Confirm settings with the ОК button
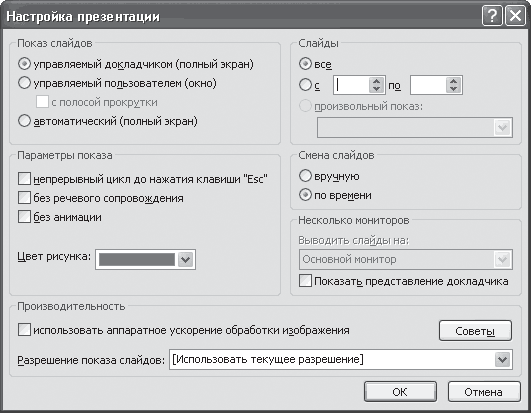The height and width of the screenshot is (413, 531). [x=400, y=392]
